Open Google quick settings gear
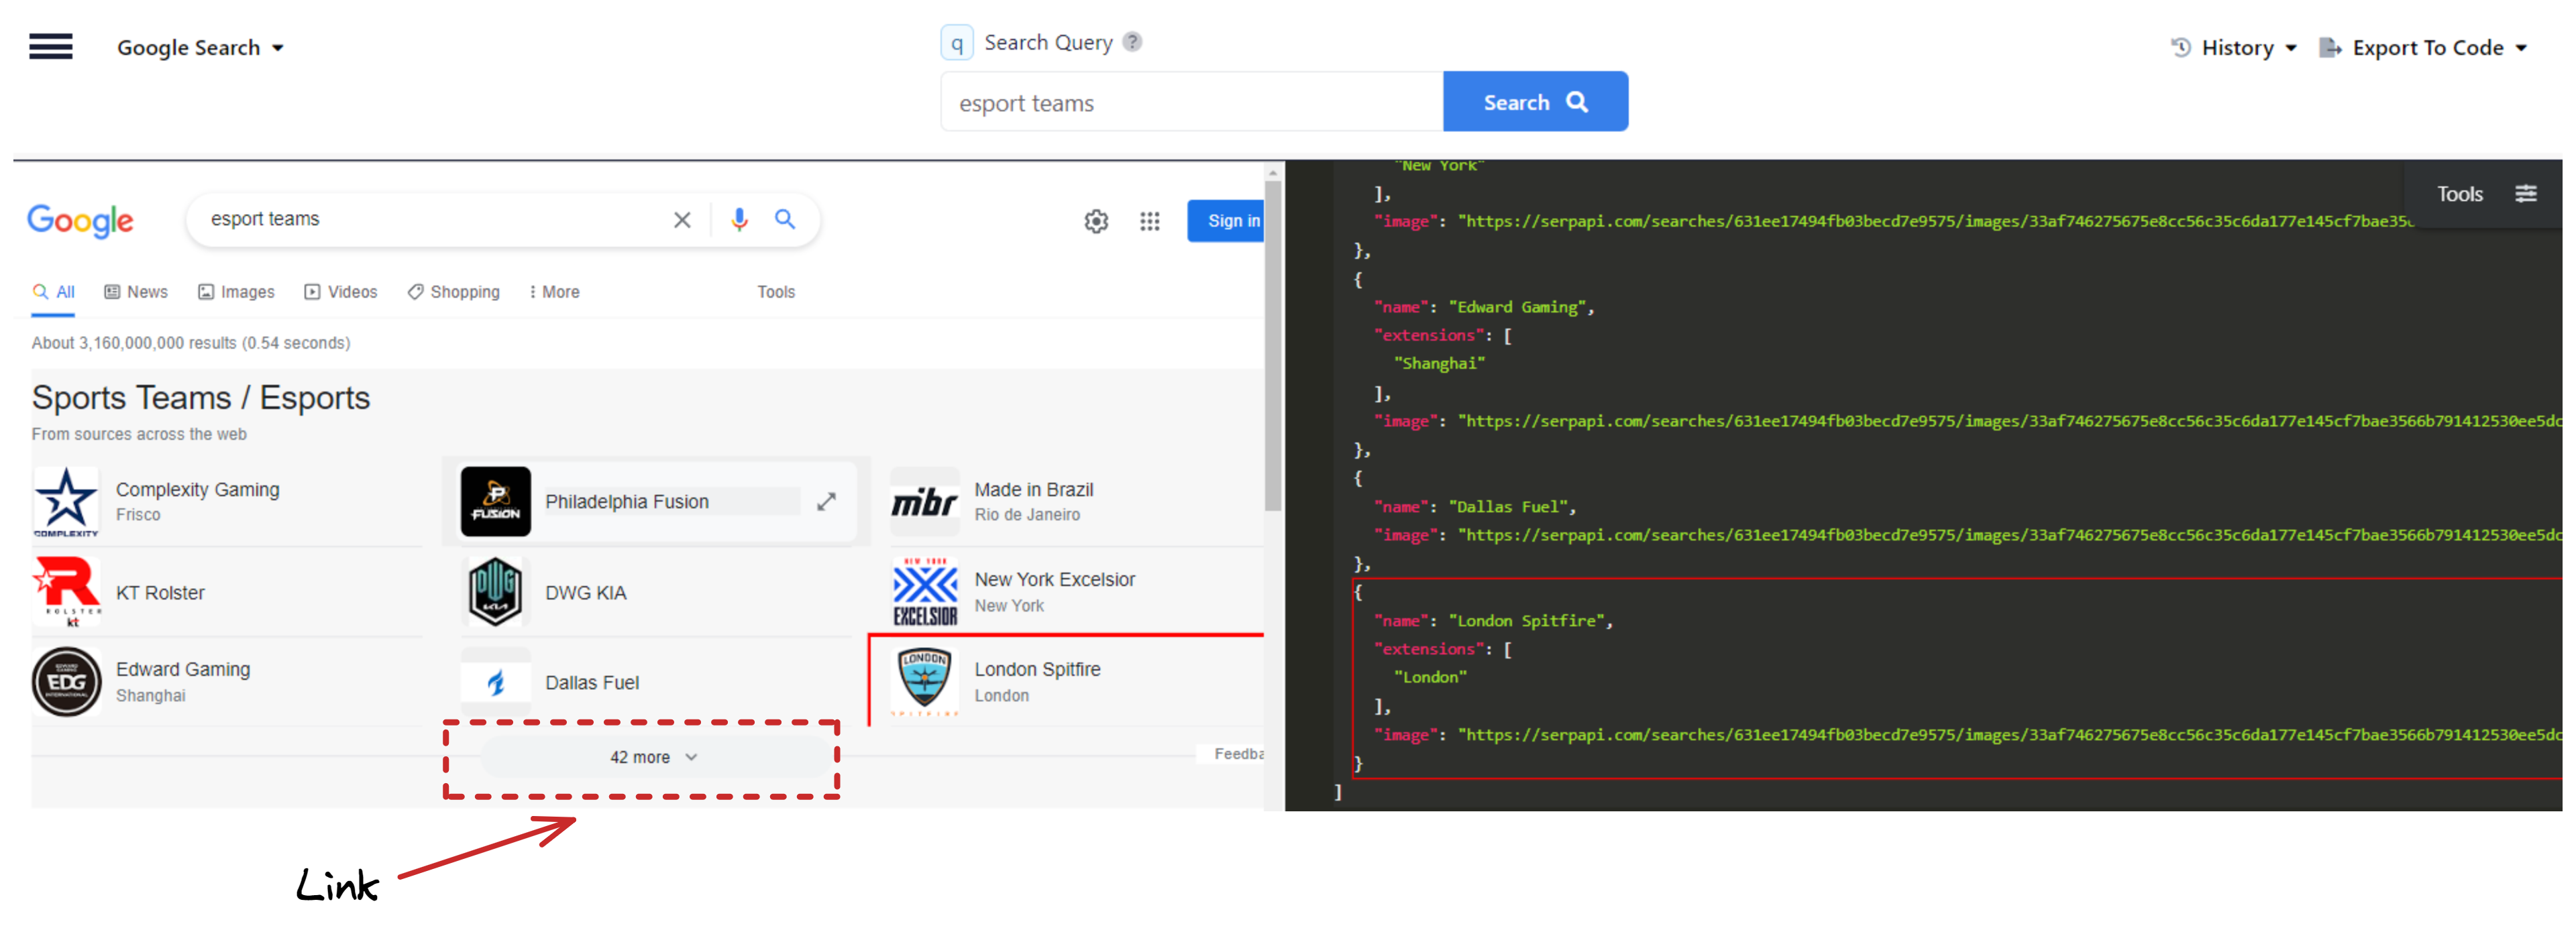 (x=1096, y=221)
